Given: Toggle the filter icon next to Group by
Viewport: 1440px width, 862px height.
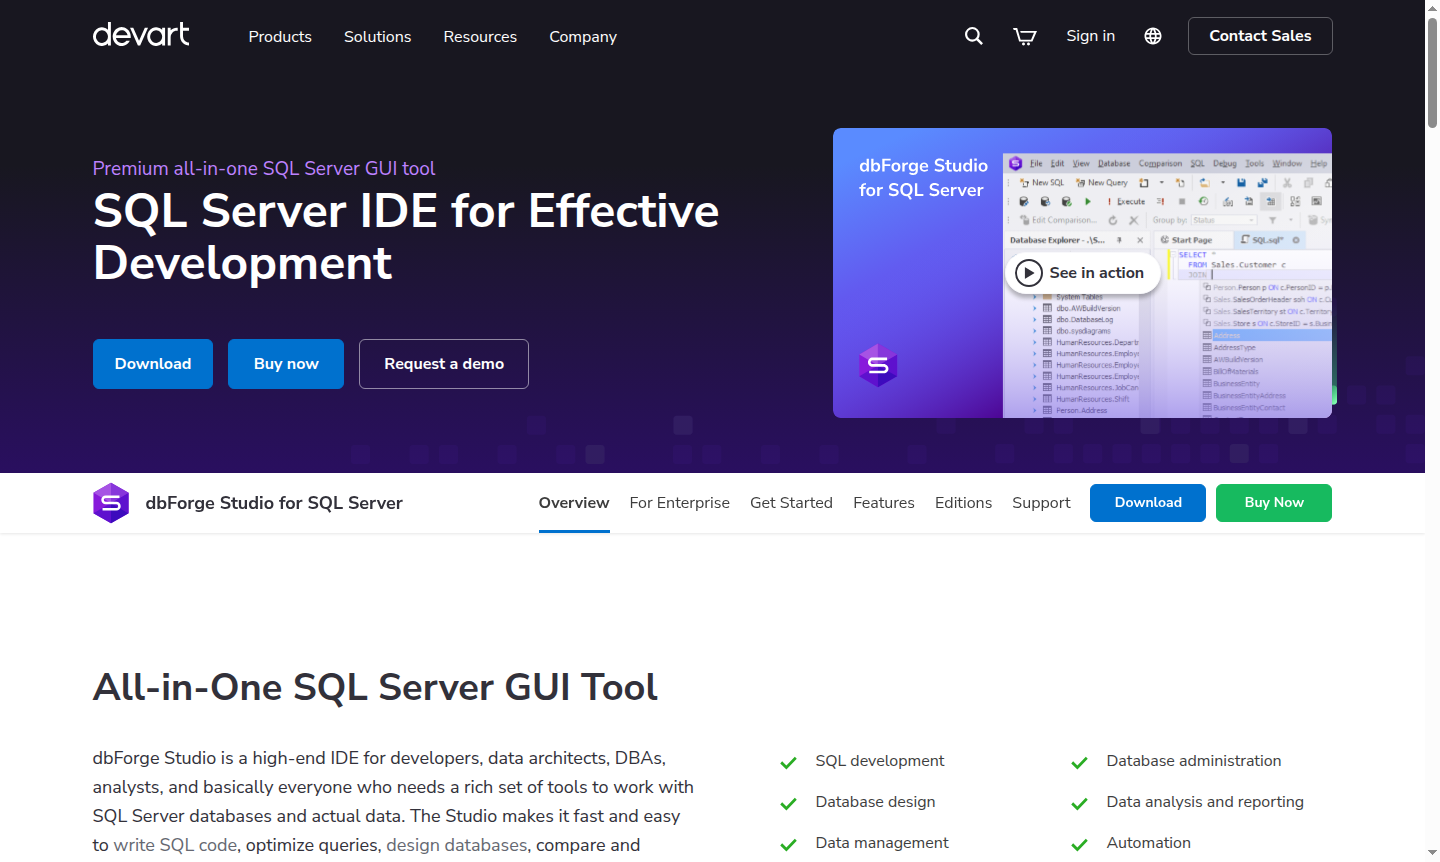Looking at the screenshot, I should [x=1272, y=220].
